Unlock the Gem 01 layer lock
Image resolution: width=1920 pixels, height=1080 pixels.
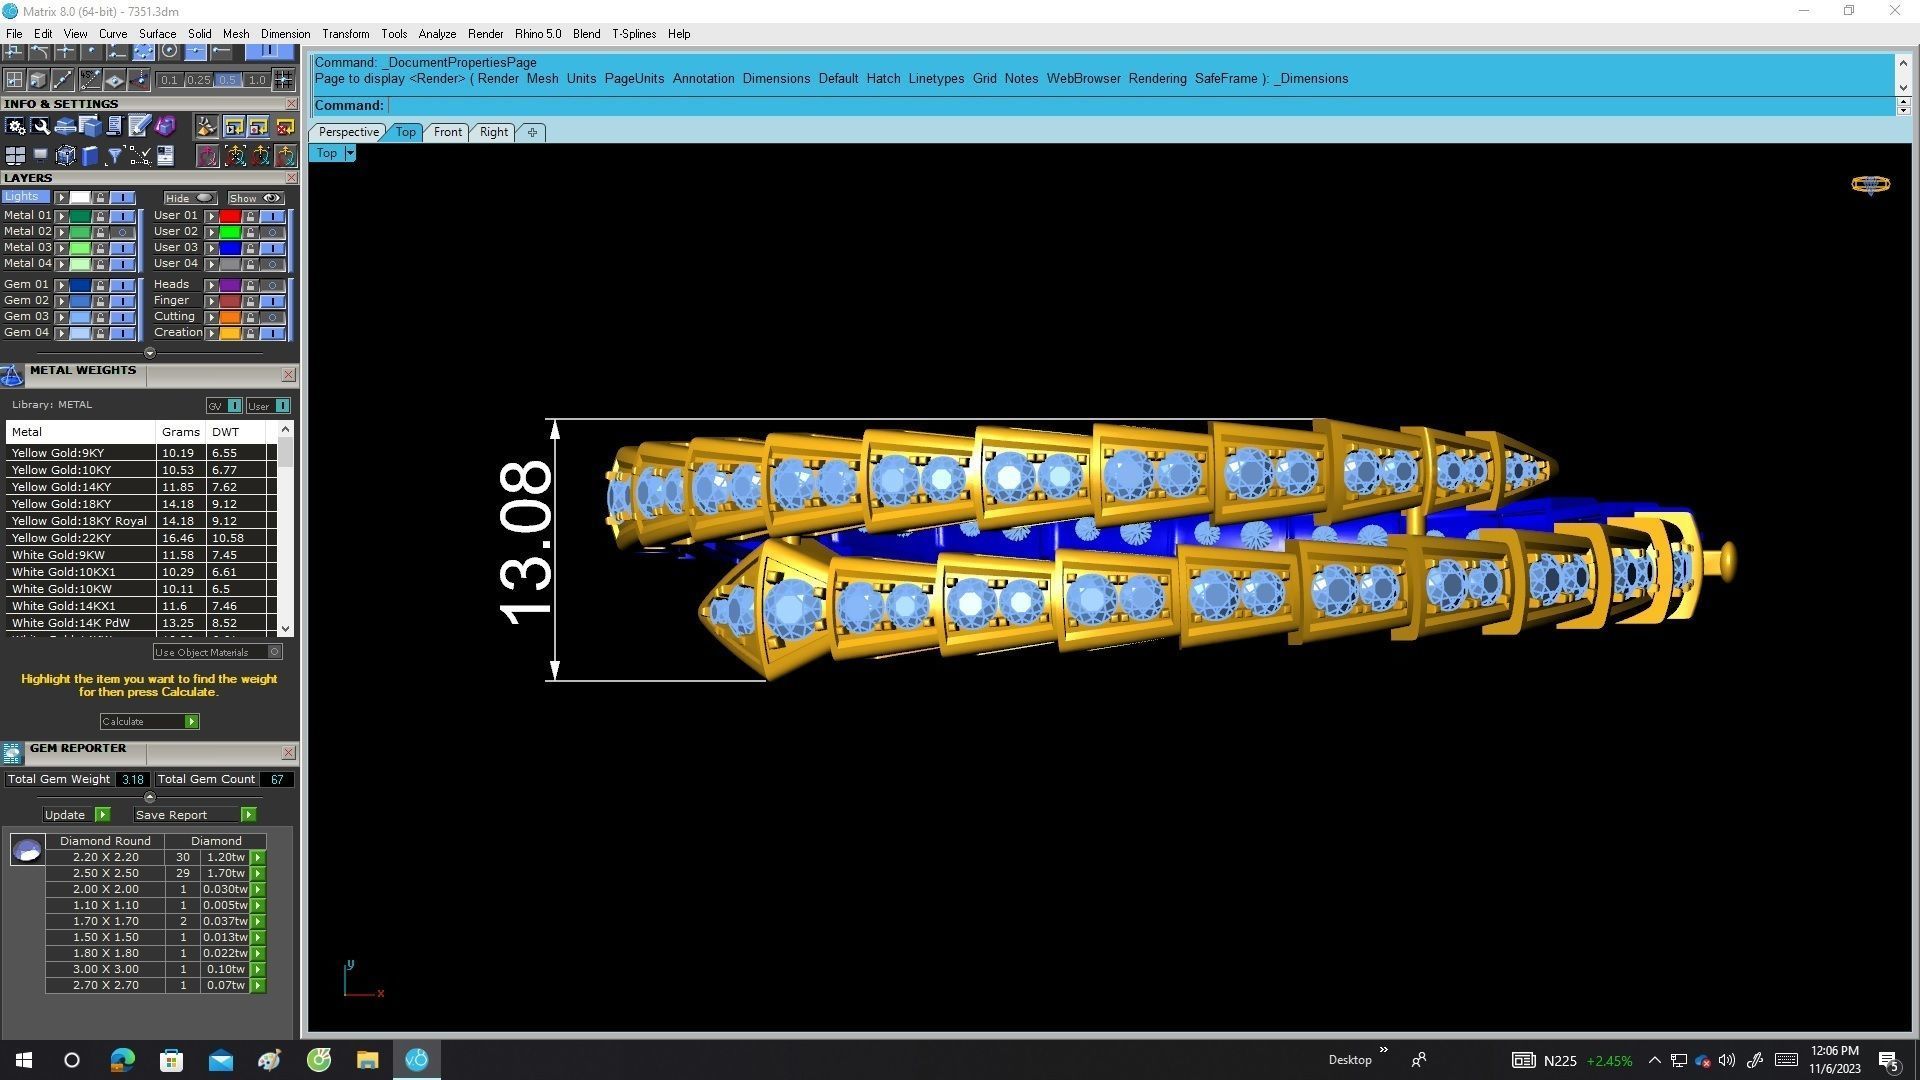(x=100, y=285)
